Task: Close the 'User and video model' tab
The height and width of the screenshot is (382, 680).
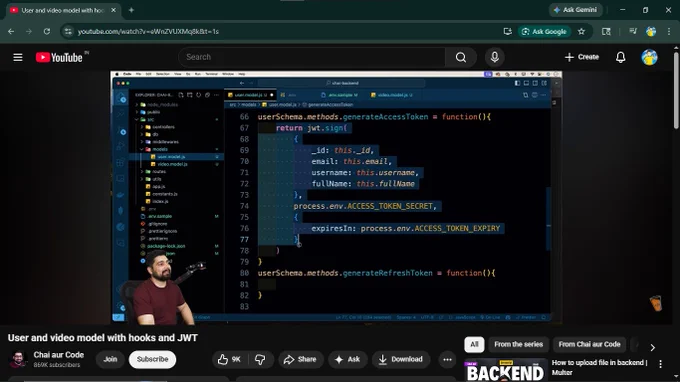Action: click(x=114, y=10)
